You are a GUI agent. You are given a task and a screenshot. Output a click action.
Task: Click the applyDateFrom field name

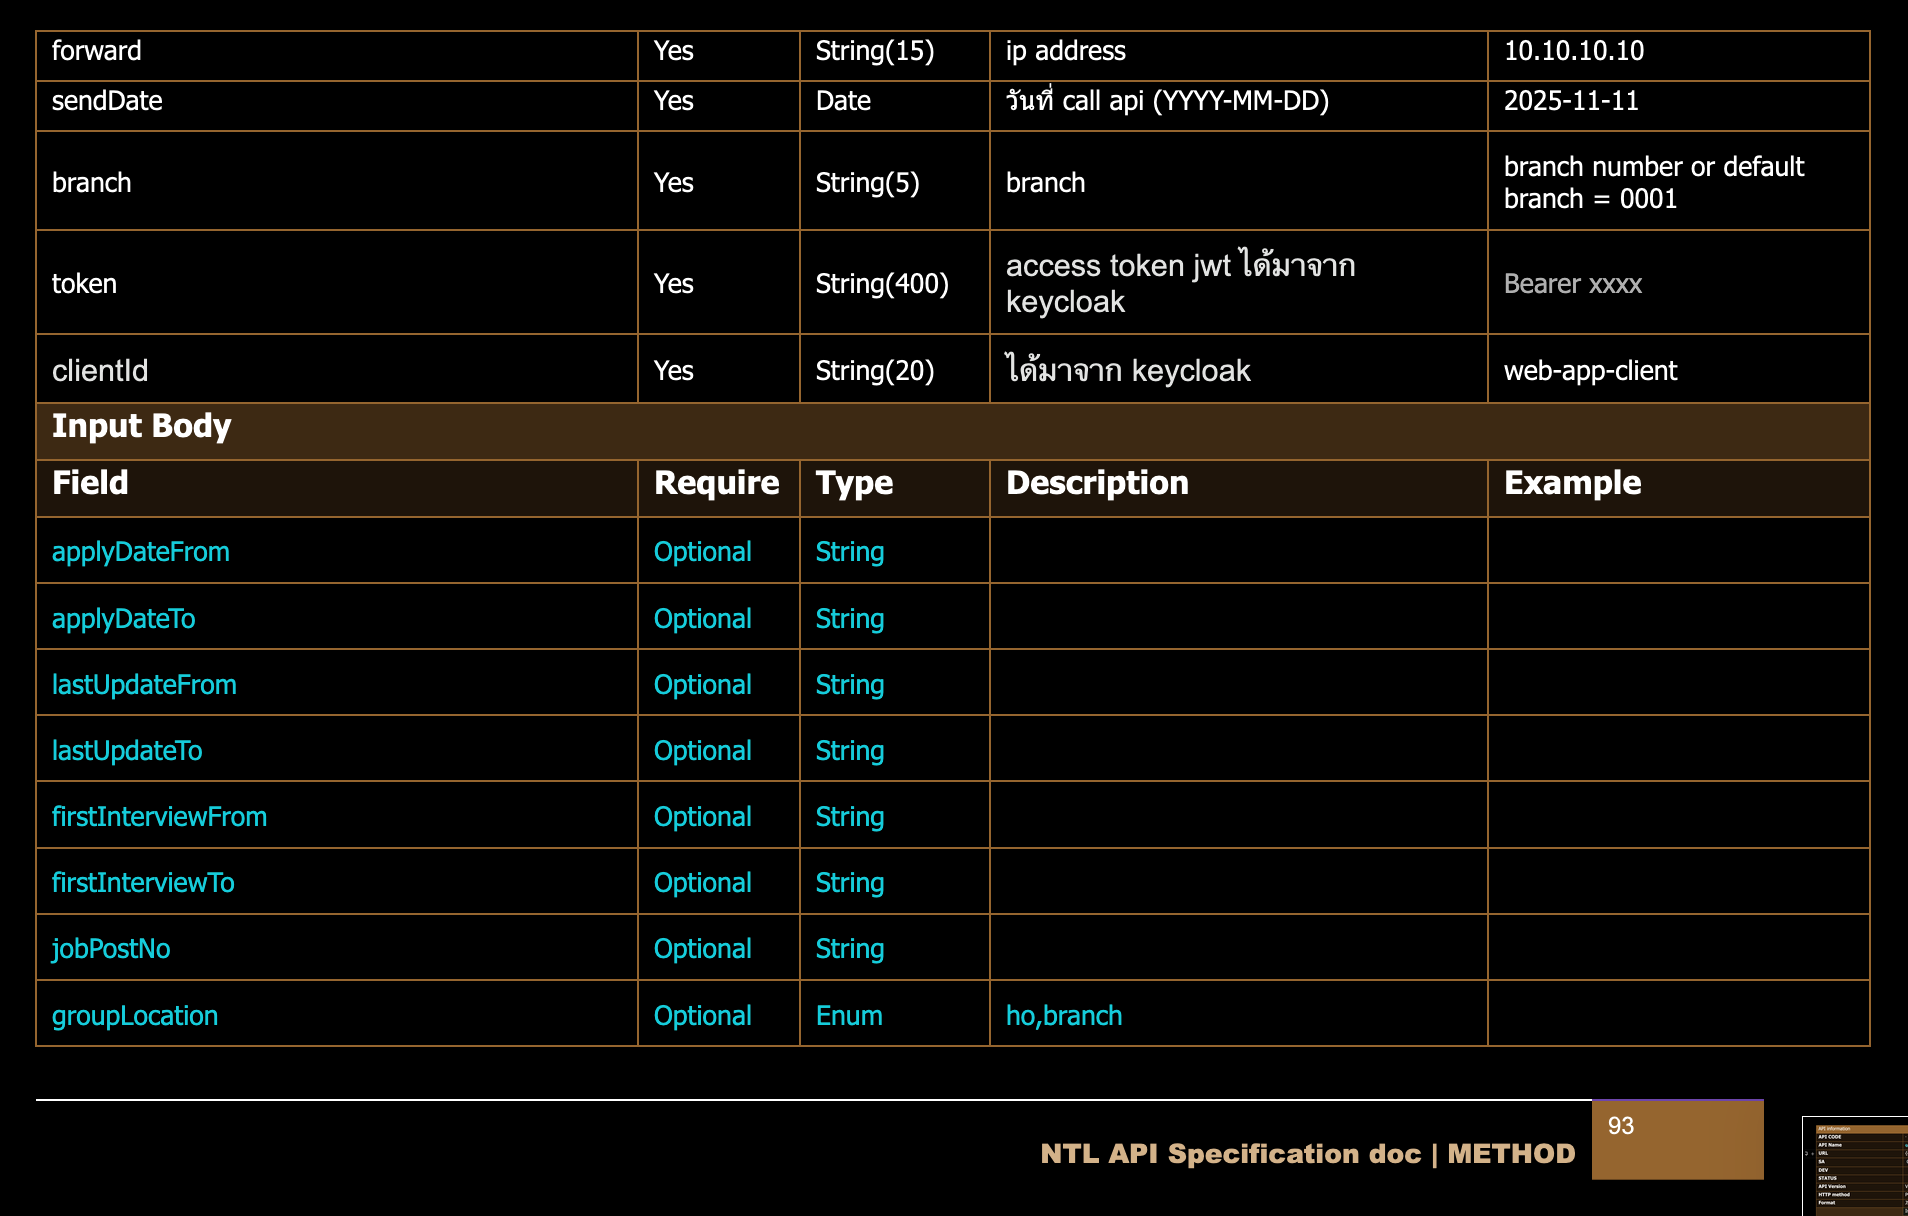tap(141, 552)
